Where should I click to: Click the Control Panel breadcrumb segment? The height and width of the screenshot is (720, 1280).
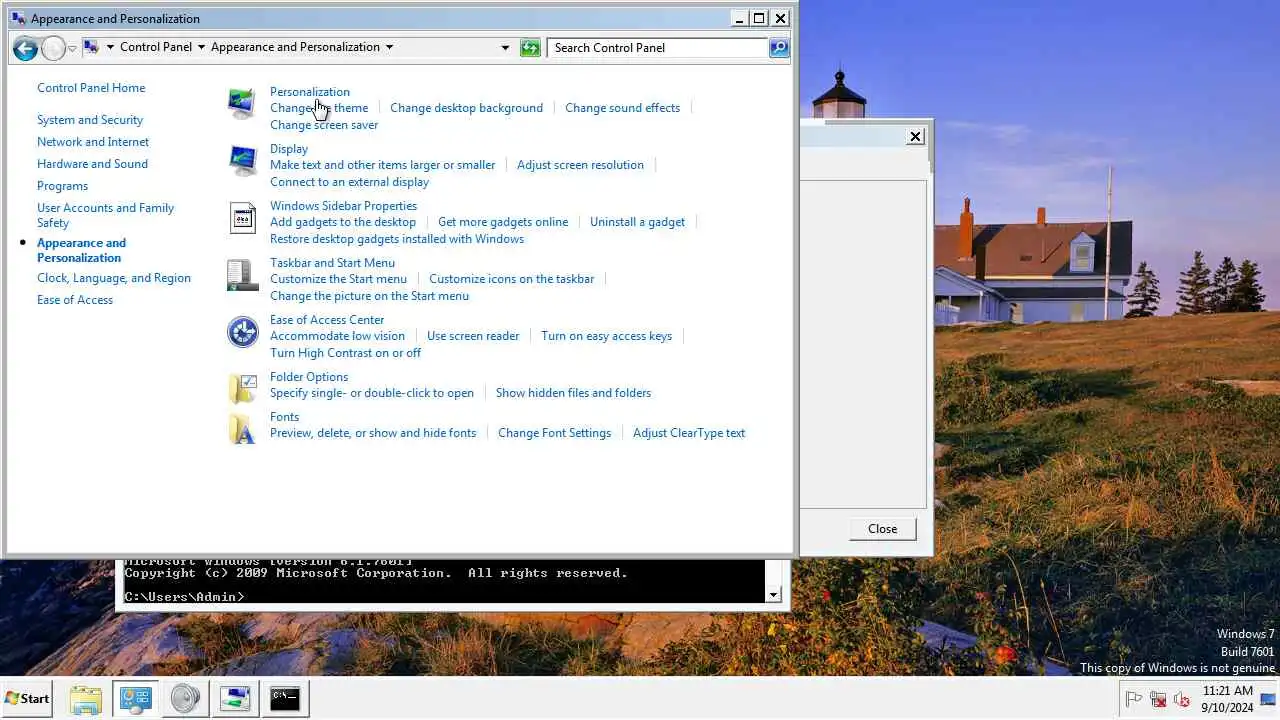[155, 47]
